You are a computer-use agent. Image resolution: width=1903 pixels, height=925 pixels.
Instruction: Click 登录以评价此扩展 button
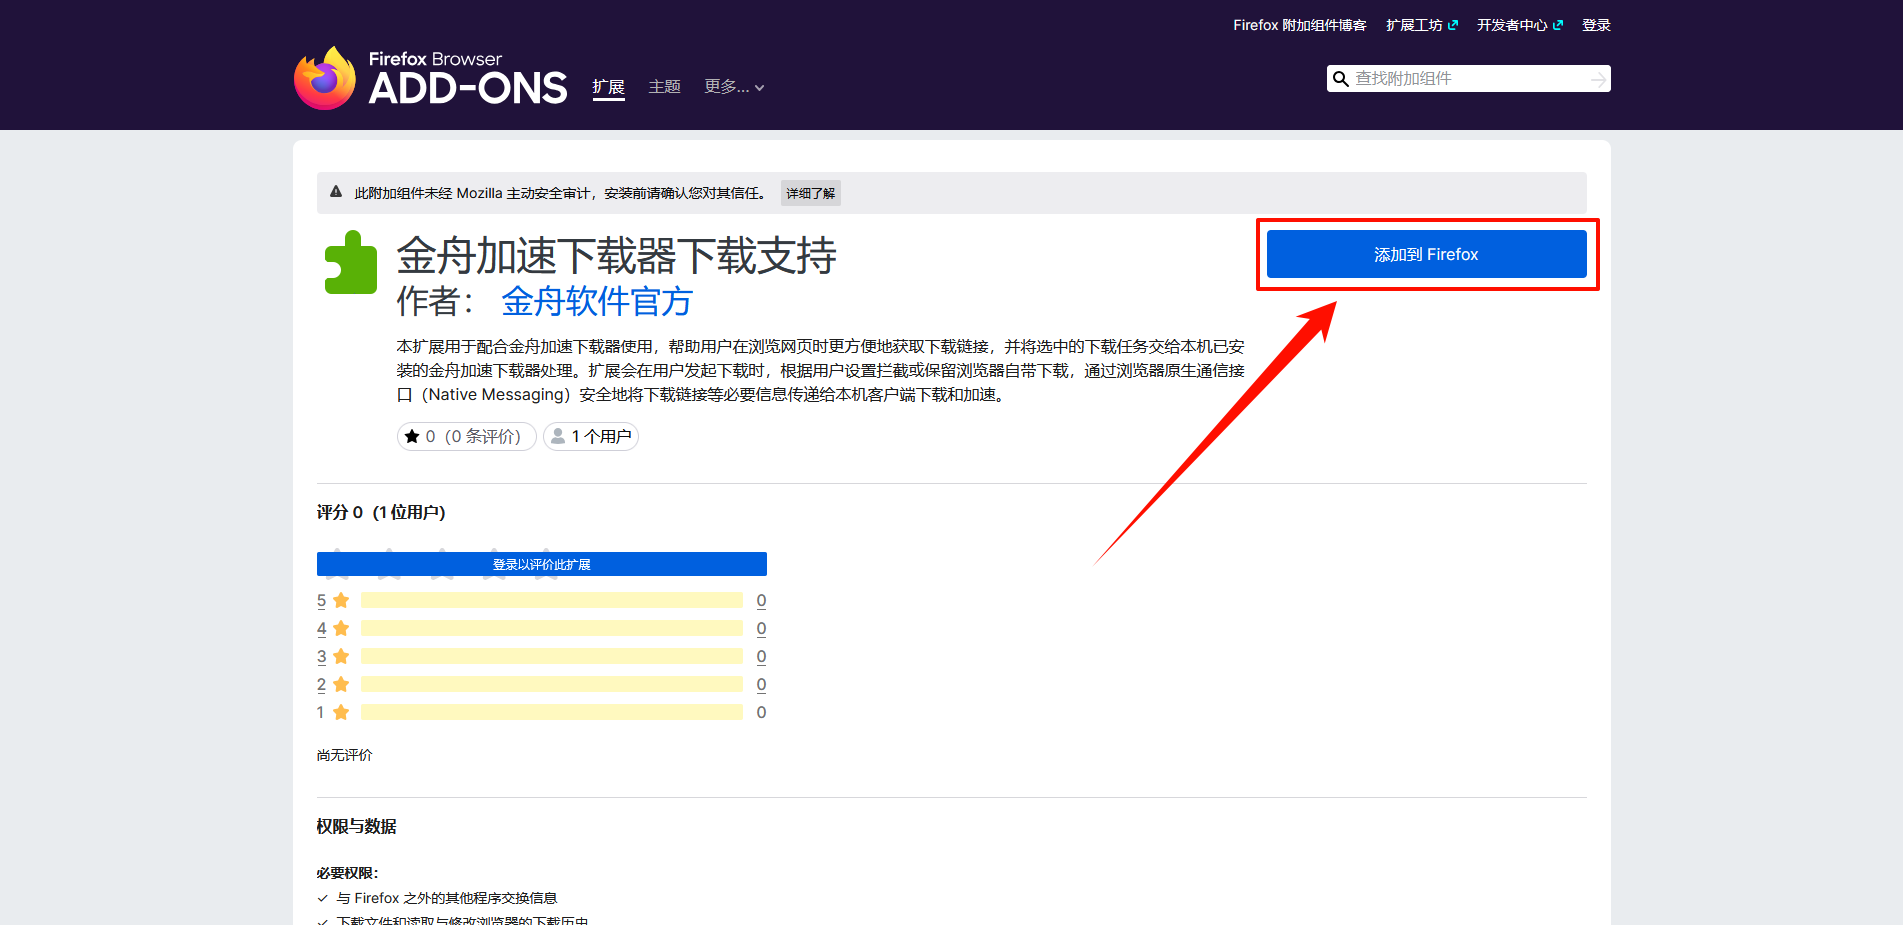point(541,564)
